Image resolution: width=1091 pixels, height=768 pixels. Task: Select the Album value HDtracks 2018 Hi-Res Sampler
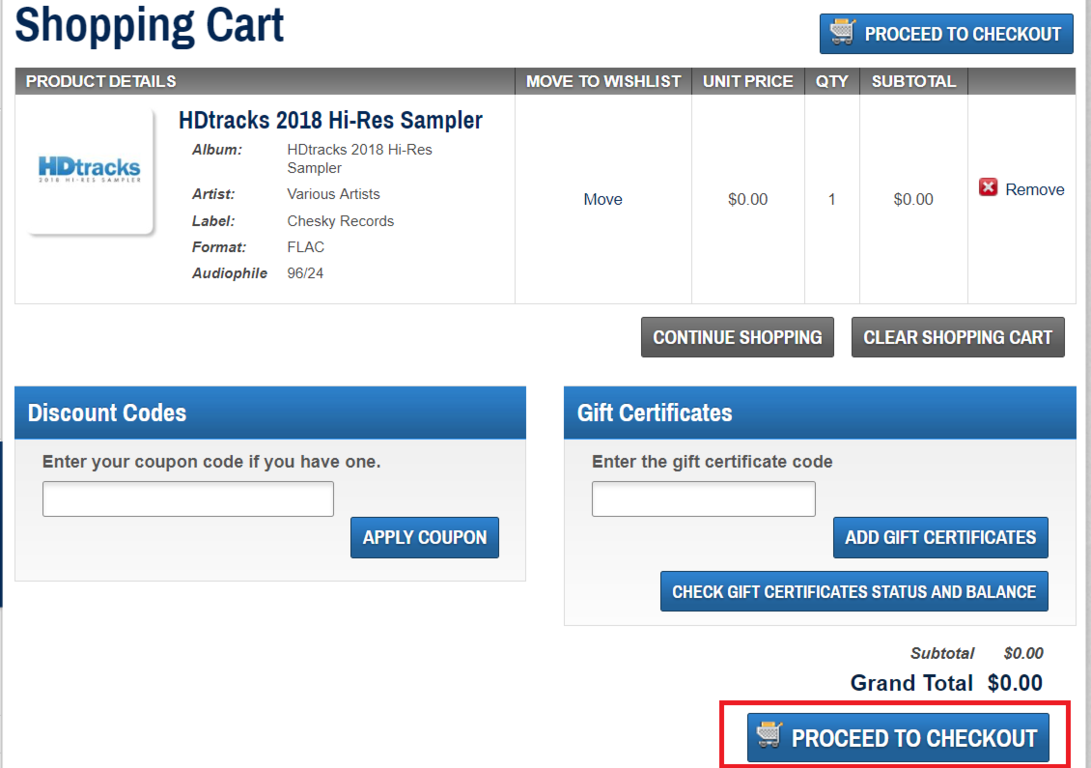pyautogui.click(x=359, y=159)
